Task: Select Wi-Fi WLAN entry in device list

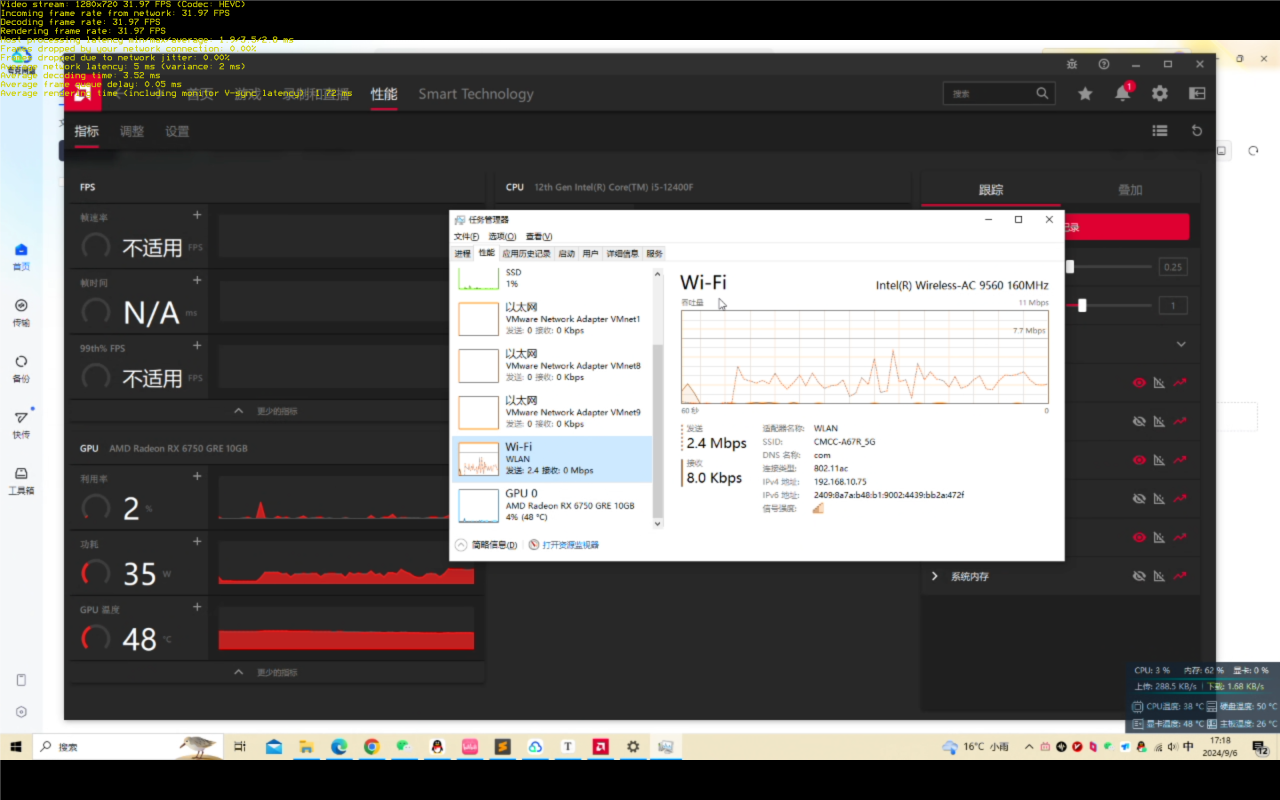Action: [552, 459]
